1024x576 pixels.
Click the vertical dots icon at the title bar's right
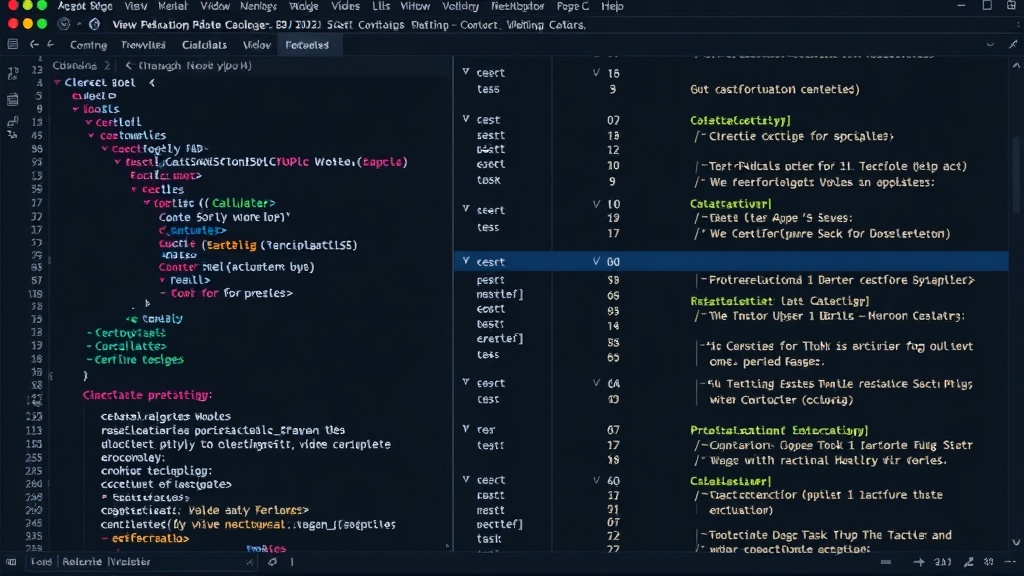pyautogui.click(x=1018, y=25)
